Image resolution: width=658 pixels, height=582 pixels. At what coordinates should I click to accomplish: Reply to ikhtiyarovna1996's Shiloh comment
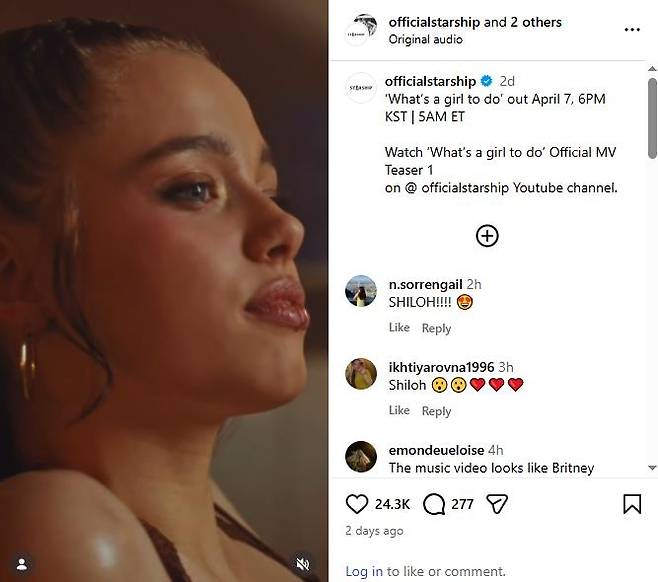436,411
